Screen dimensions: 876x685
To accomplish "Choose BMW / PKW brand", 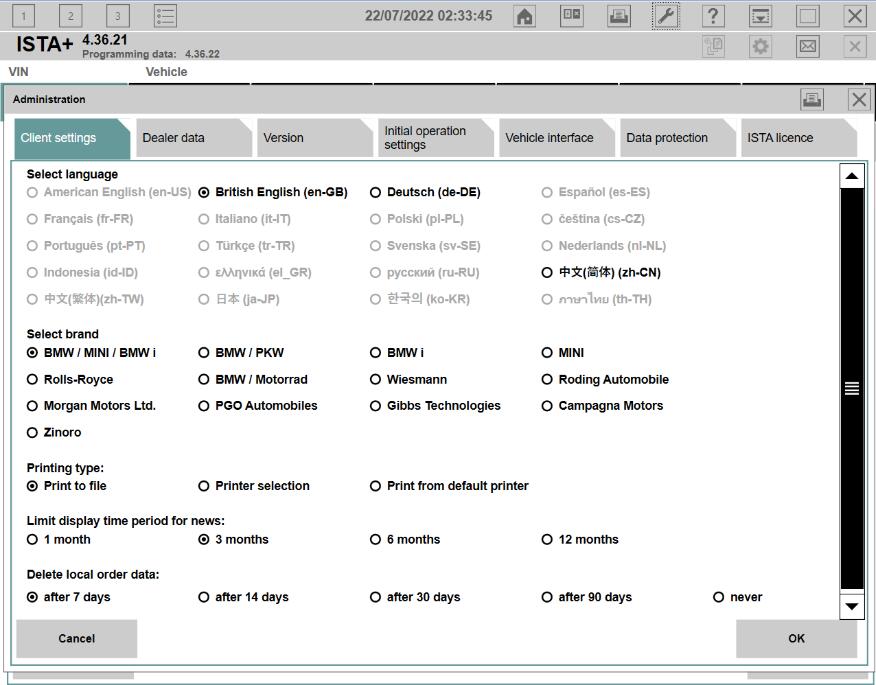I will pos(241,353).
